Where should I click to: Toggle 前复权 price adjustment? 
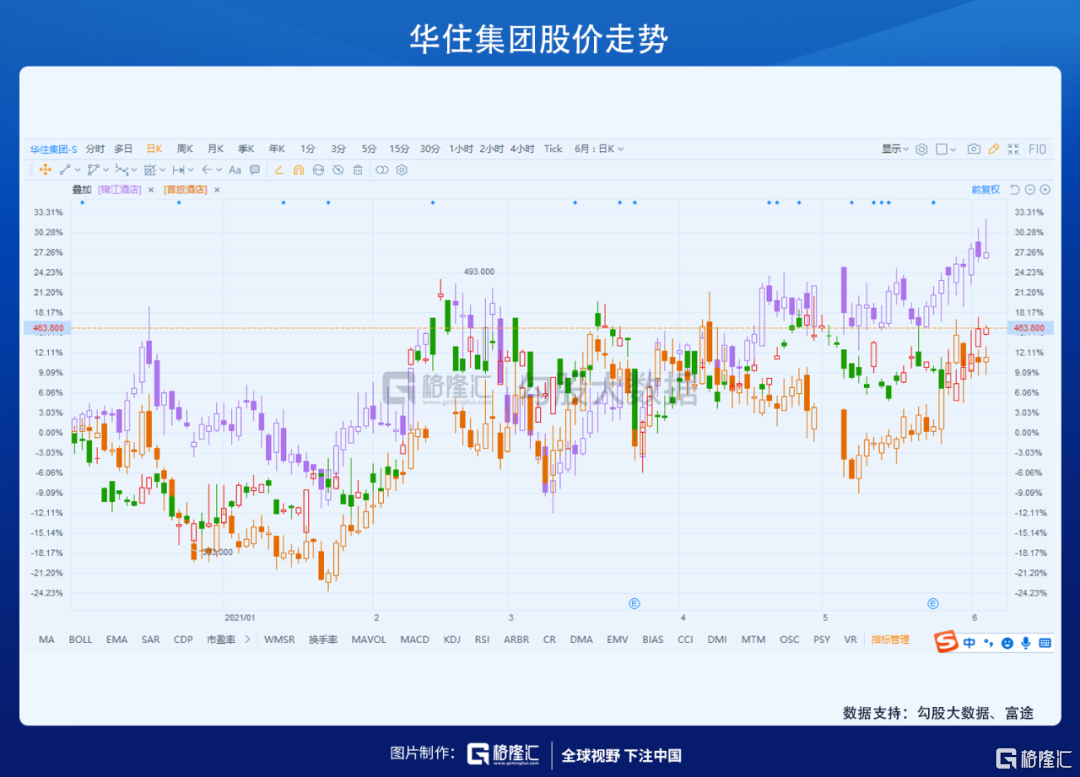pyautogui.click(x=985, y=189)
